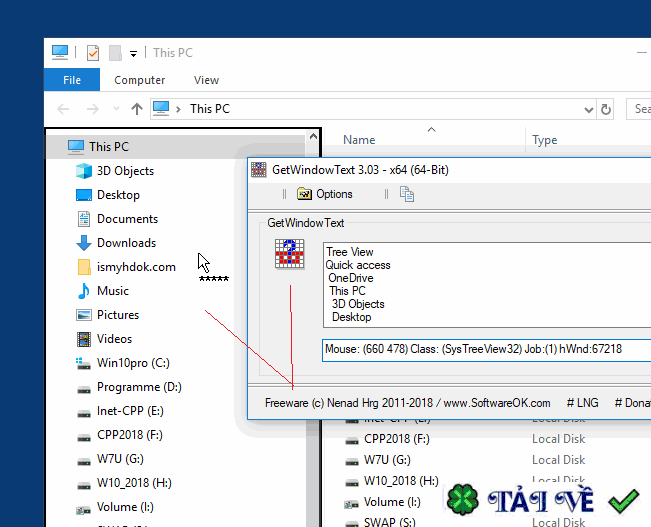Open the View ribbon tab
651x527 pixels.
206,80
